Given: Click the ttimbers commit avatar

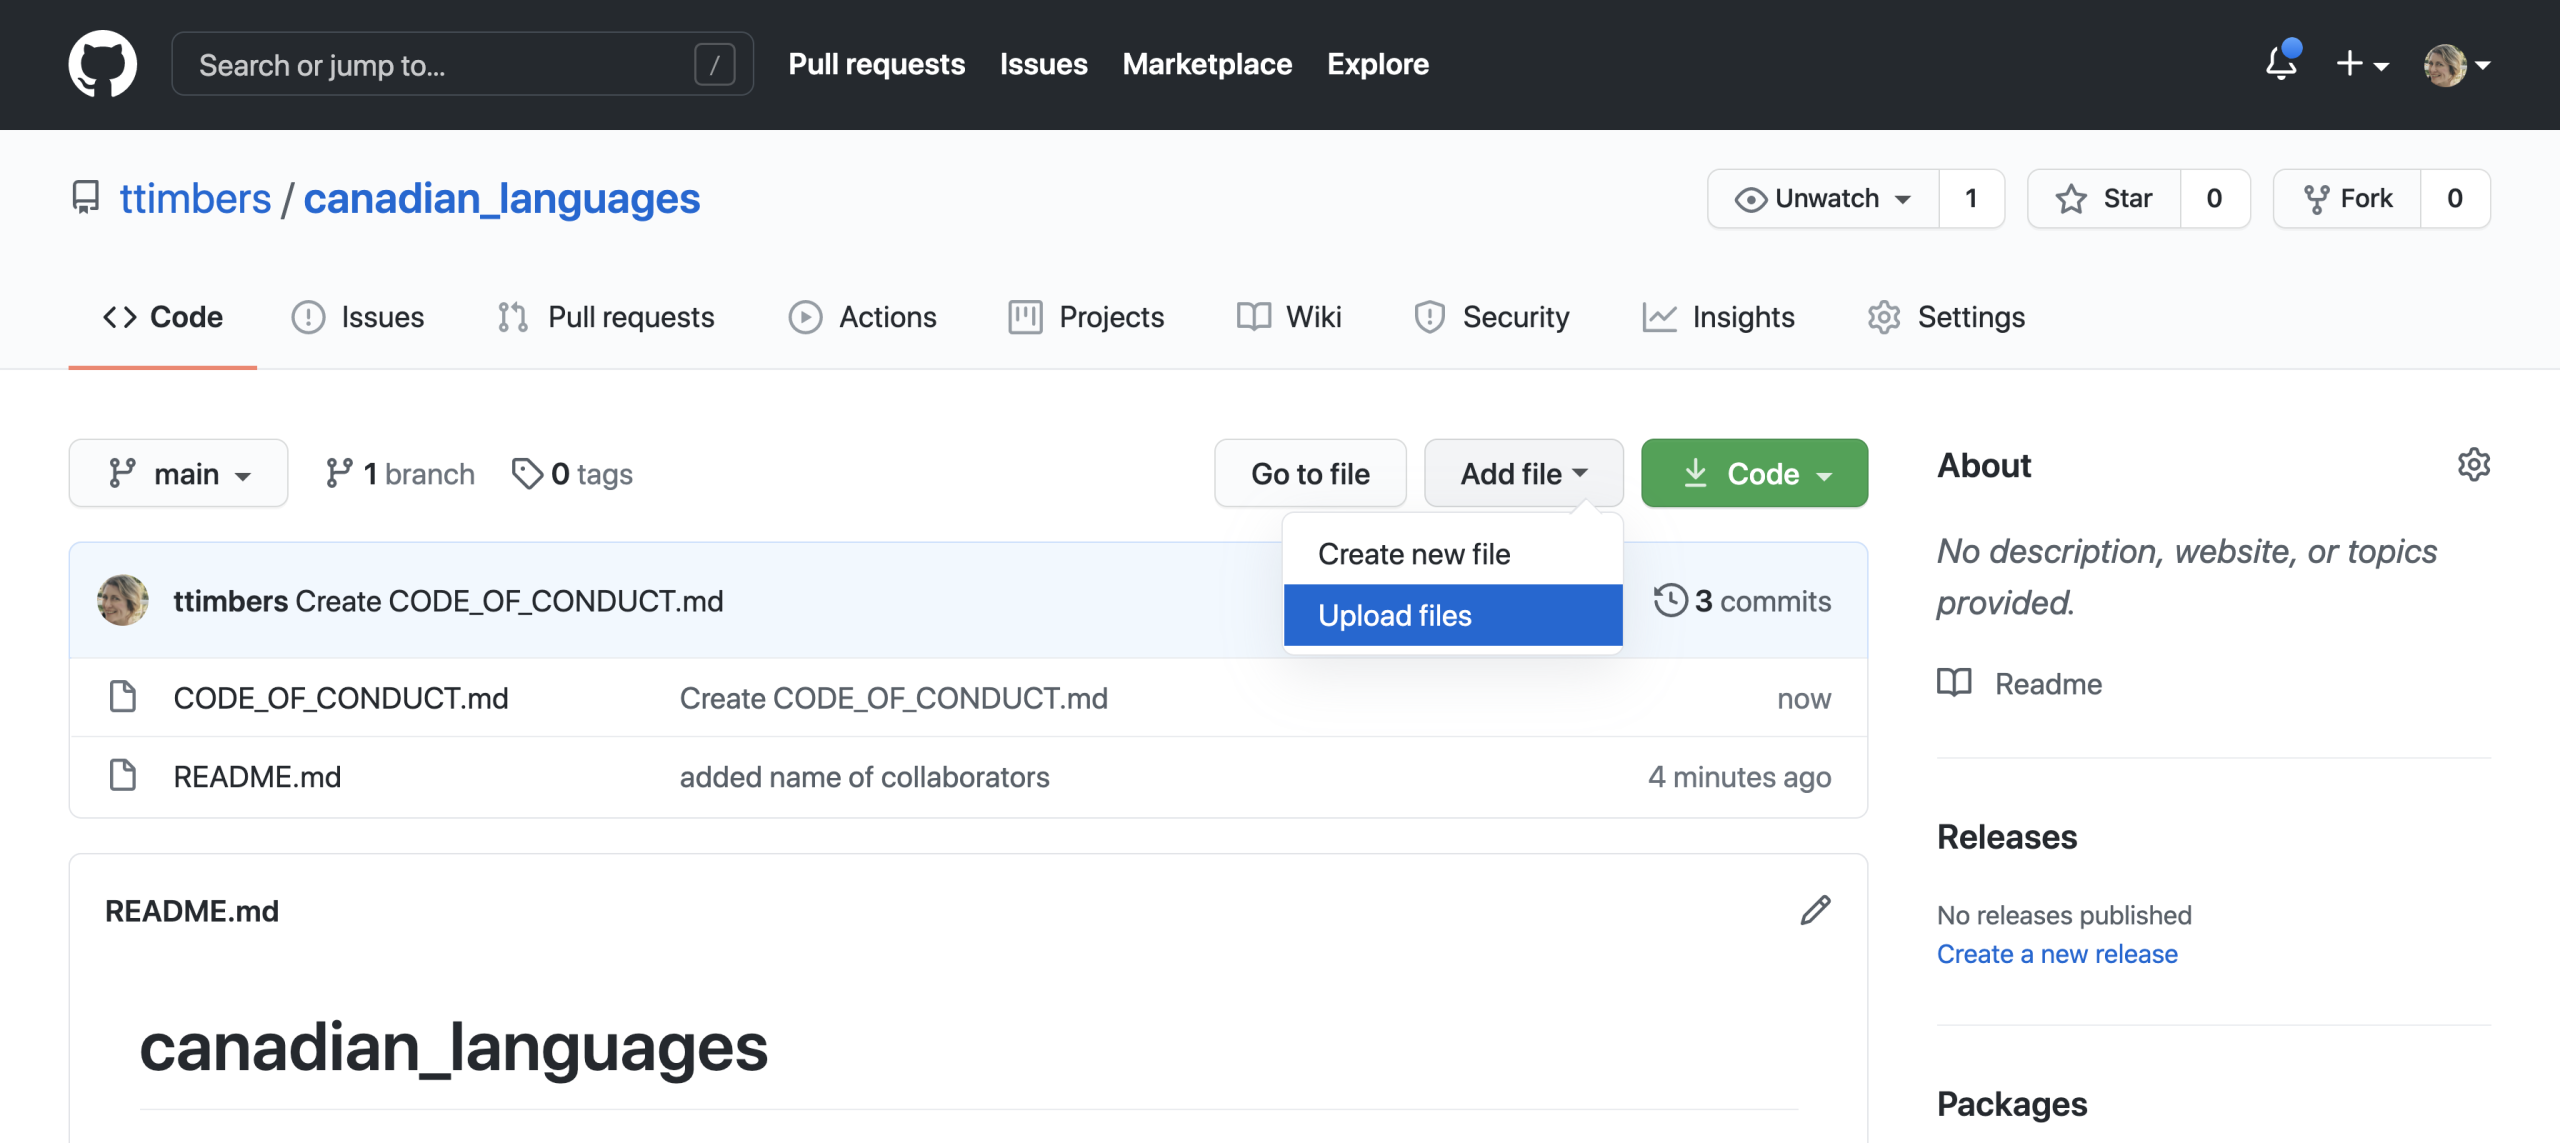Looking at the screenshot, I should tap(123, 601).
